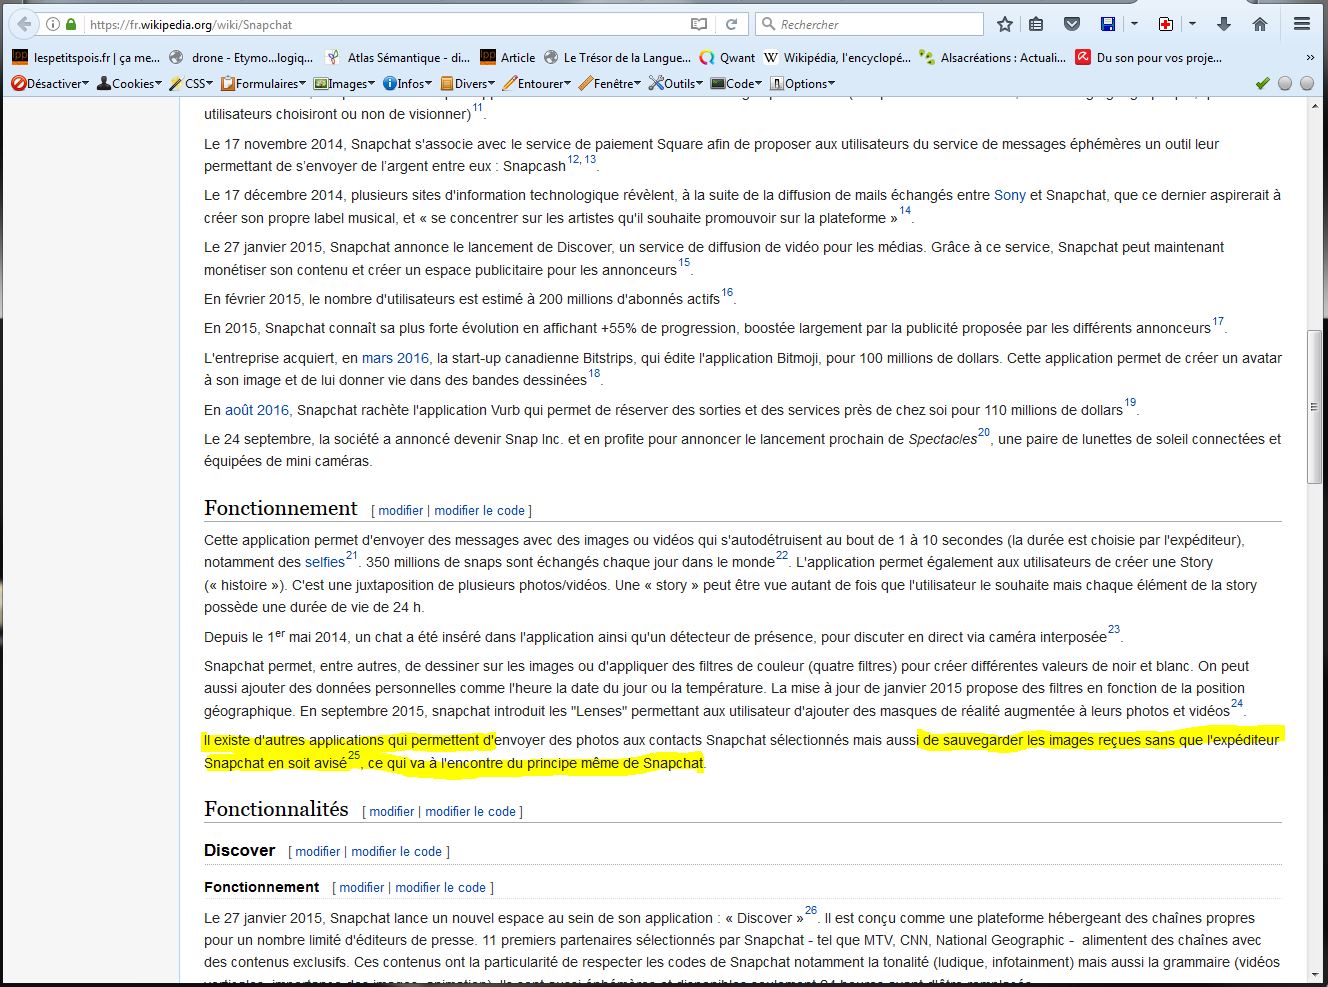Reload the current Wikipedia page
The width and height of the screenshot is (1328, 987).
coord(731,24)
